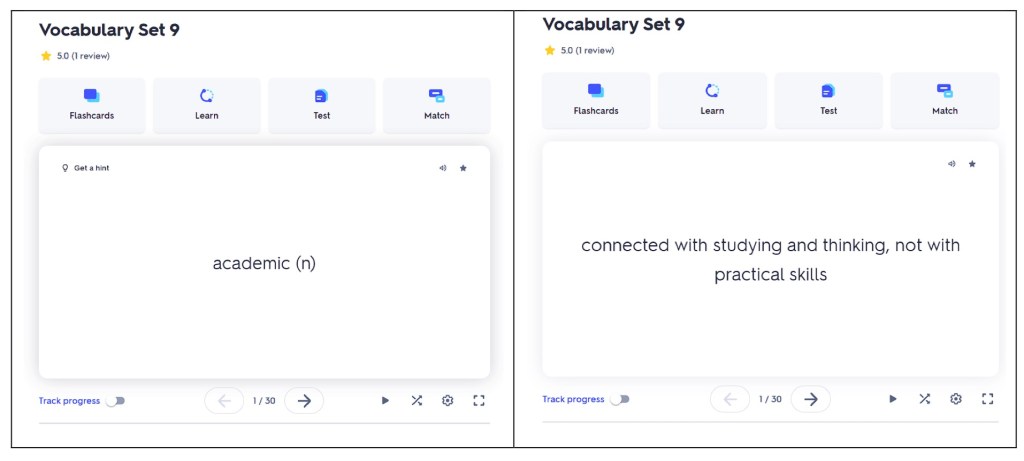Star the 'academic (n)' flashcard
The width and height of the screenshot is (1024, 461).
click(463, 168)
